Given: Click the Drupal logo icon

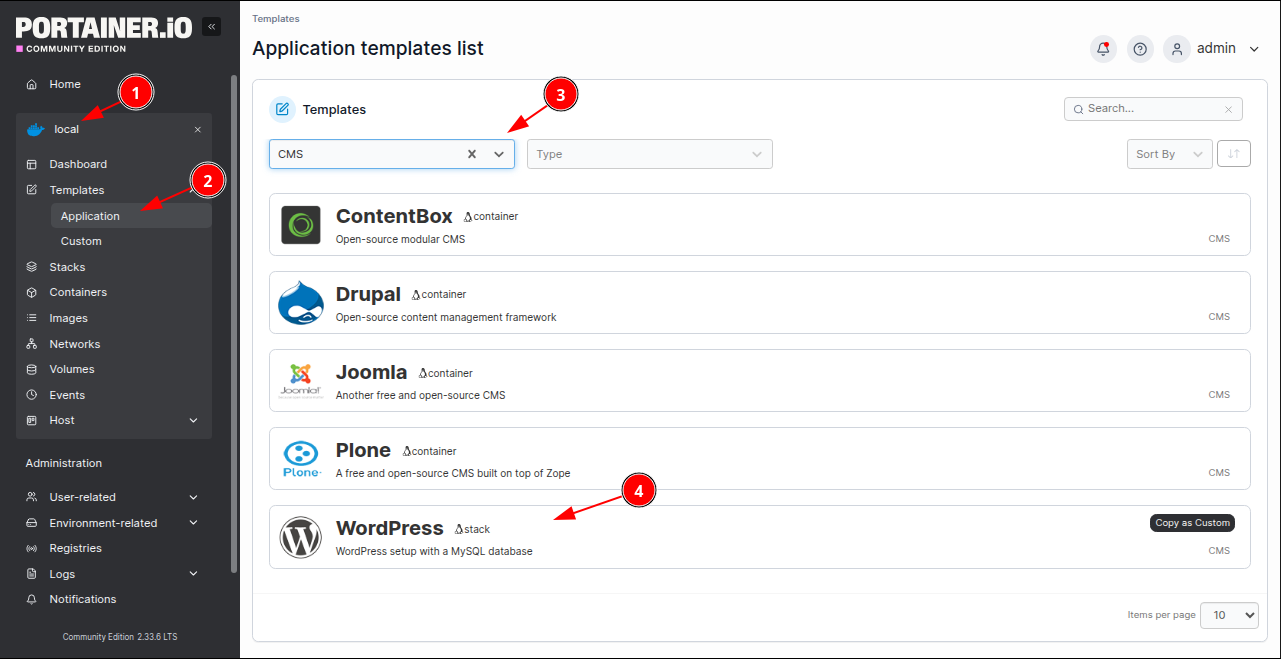Looking at the screenshot, I should click(x=300, y=303).
